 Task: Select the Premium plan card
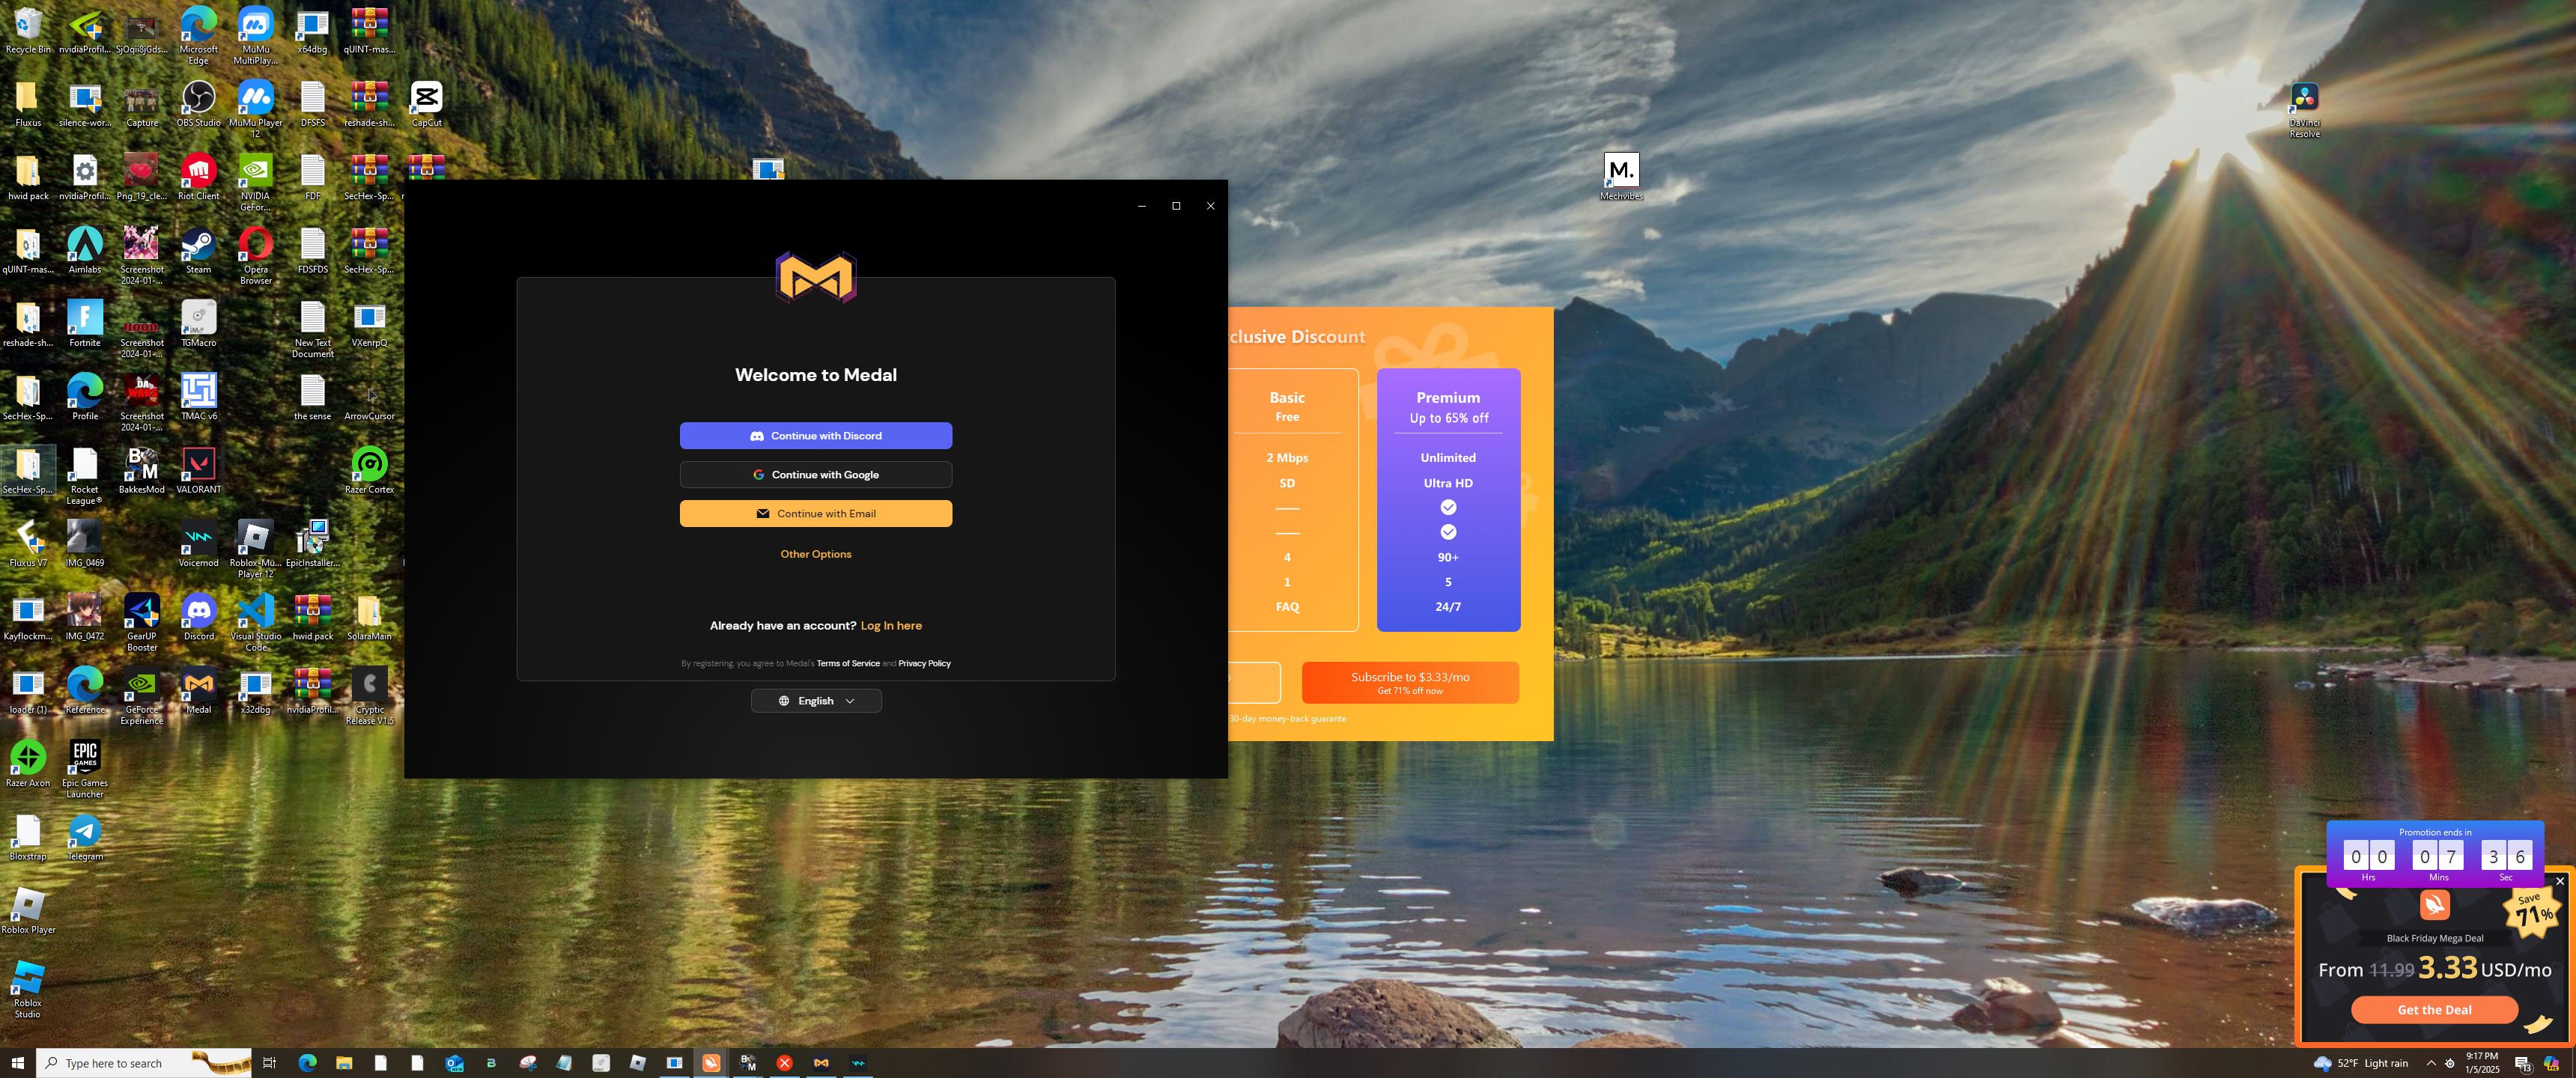click(x=1447, y=500)
